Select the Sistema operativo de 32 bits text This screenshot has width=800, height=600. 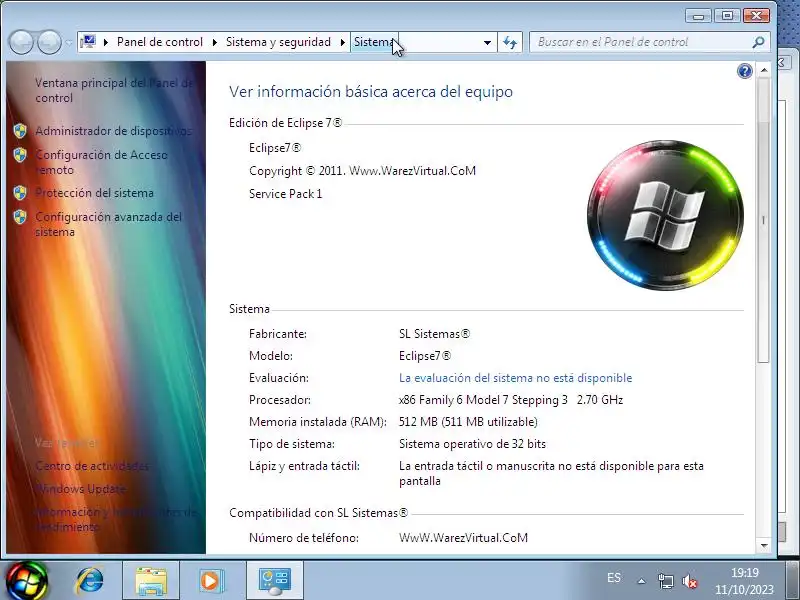pos(472,444)
